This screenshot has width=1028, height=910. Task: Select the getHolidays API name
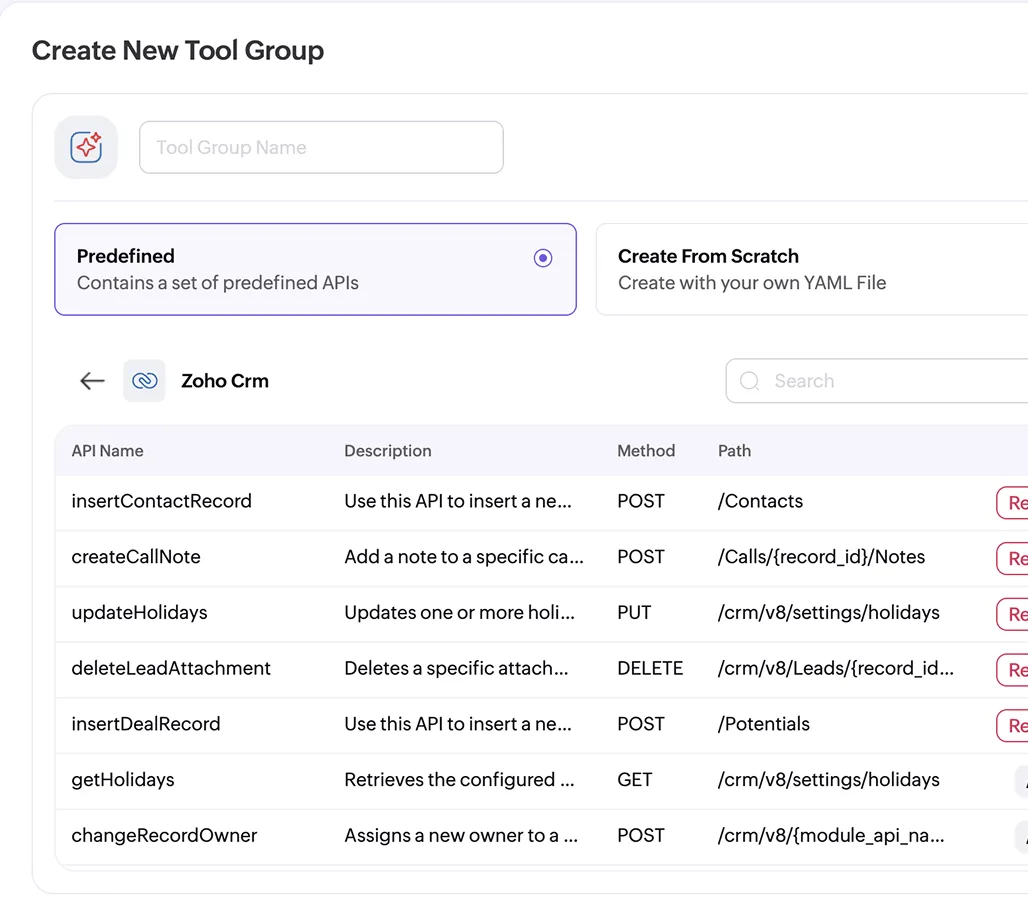coord(123,780)
